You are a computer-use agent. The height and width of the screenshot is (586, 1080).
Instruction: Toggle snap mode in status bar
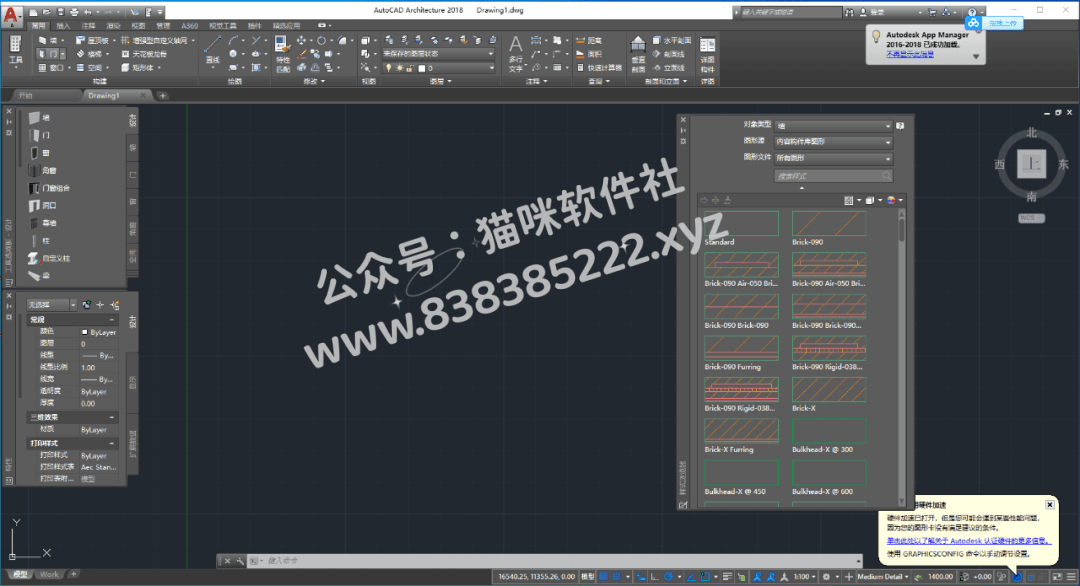pos(616,577)
